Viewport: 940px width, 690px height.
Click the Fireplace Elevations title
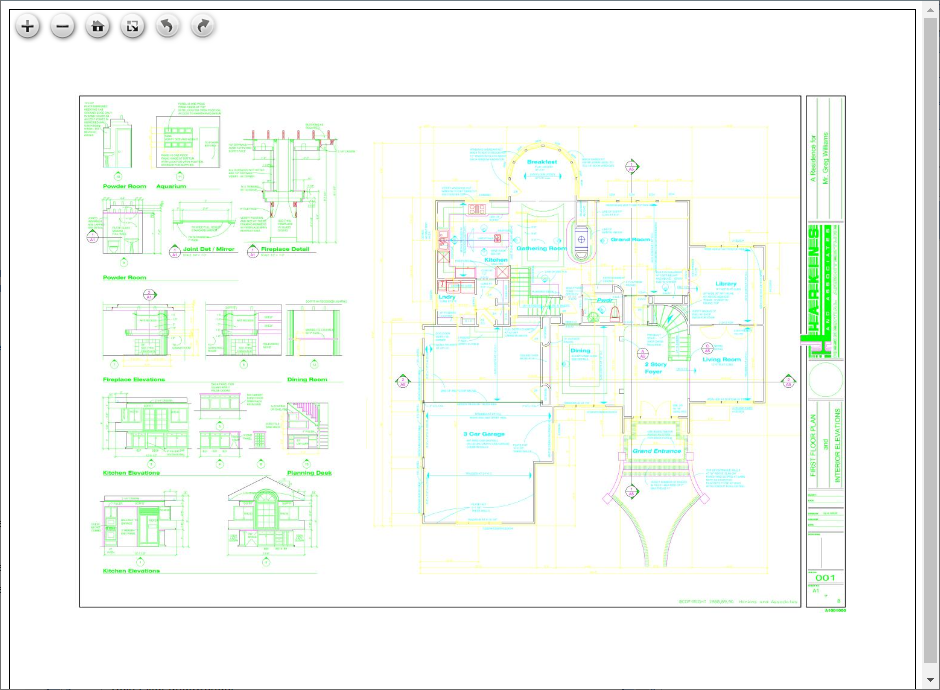click(133, 379)
